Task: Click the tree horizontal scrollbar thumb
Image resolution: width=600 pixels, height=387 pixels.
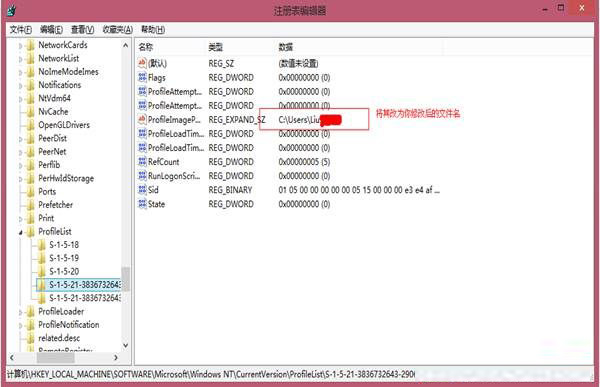Action: tap(55, 358)
